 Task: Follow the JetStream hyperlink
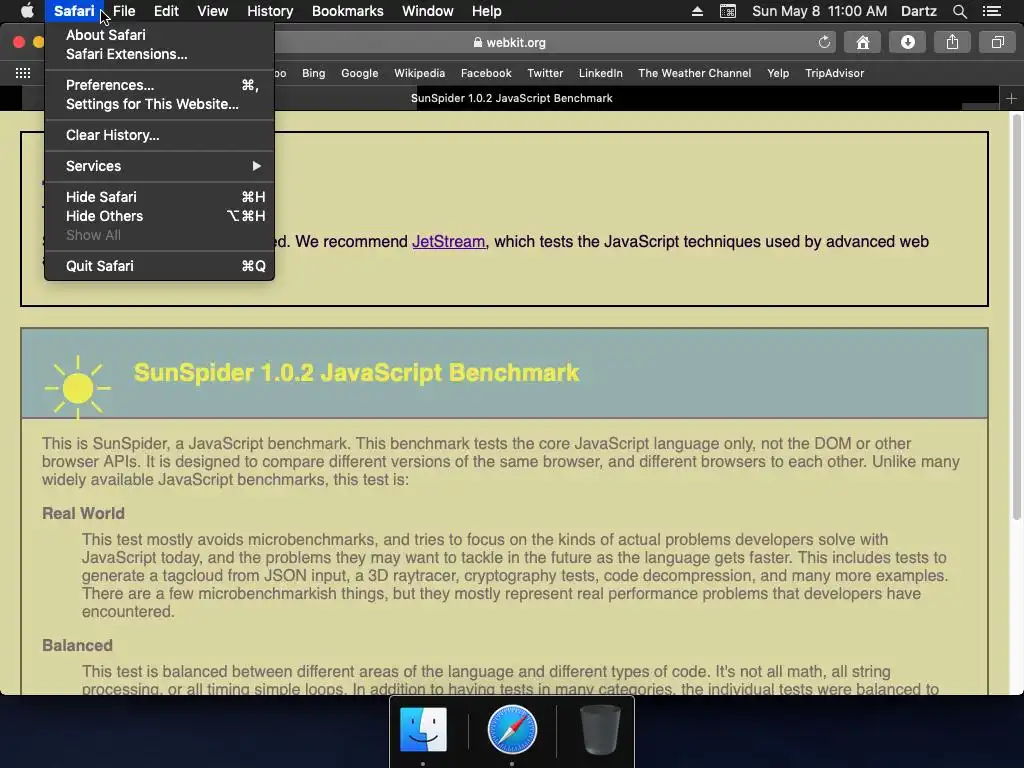449,242
